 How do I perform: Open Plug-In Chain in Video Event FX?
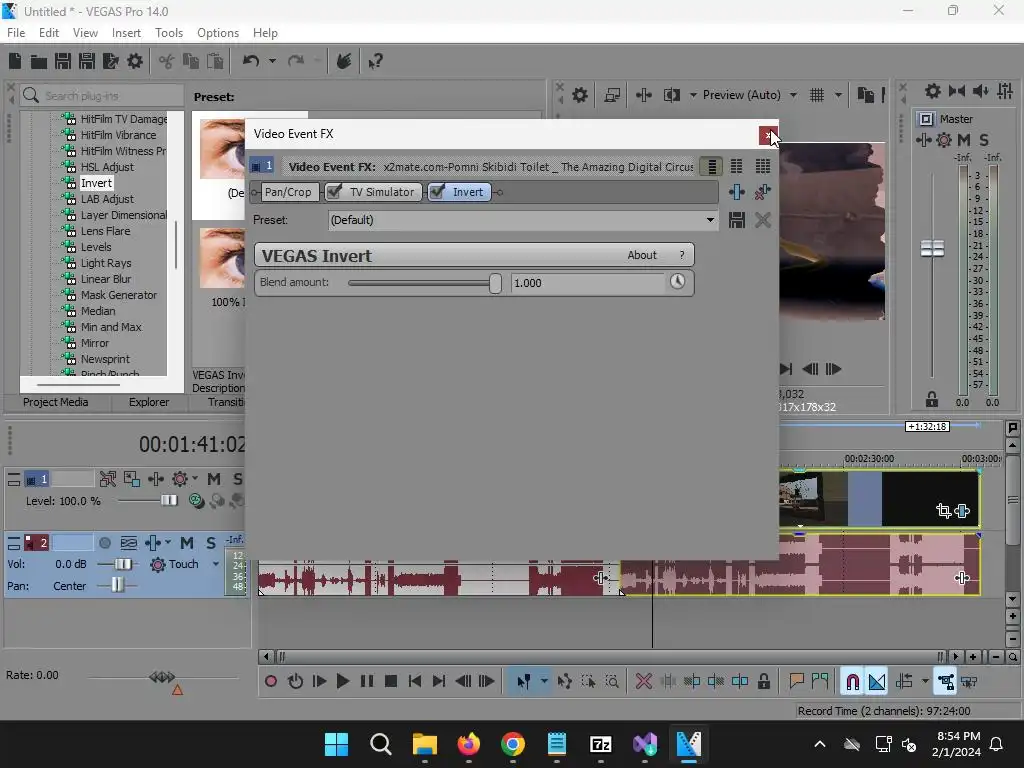point(737,192)
